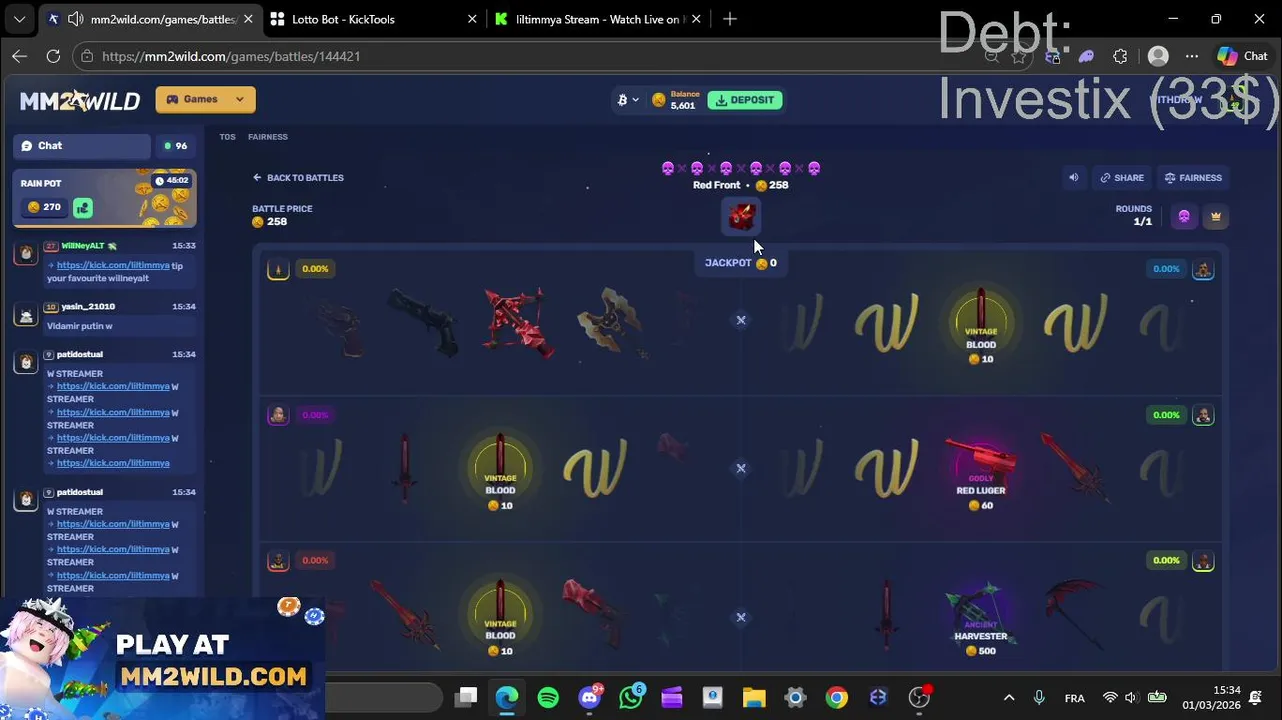The height and width of the screenshot is (720, 1282).
Task: Click right player avatar in third row
Action: [1203, 561]
